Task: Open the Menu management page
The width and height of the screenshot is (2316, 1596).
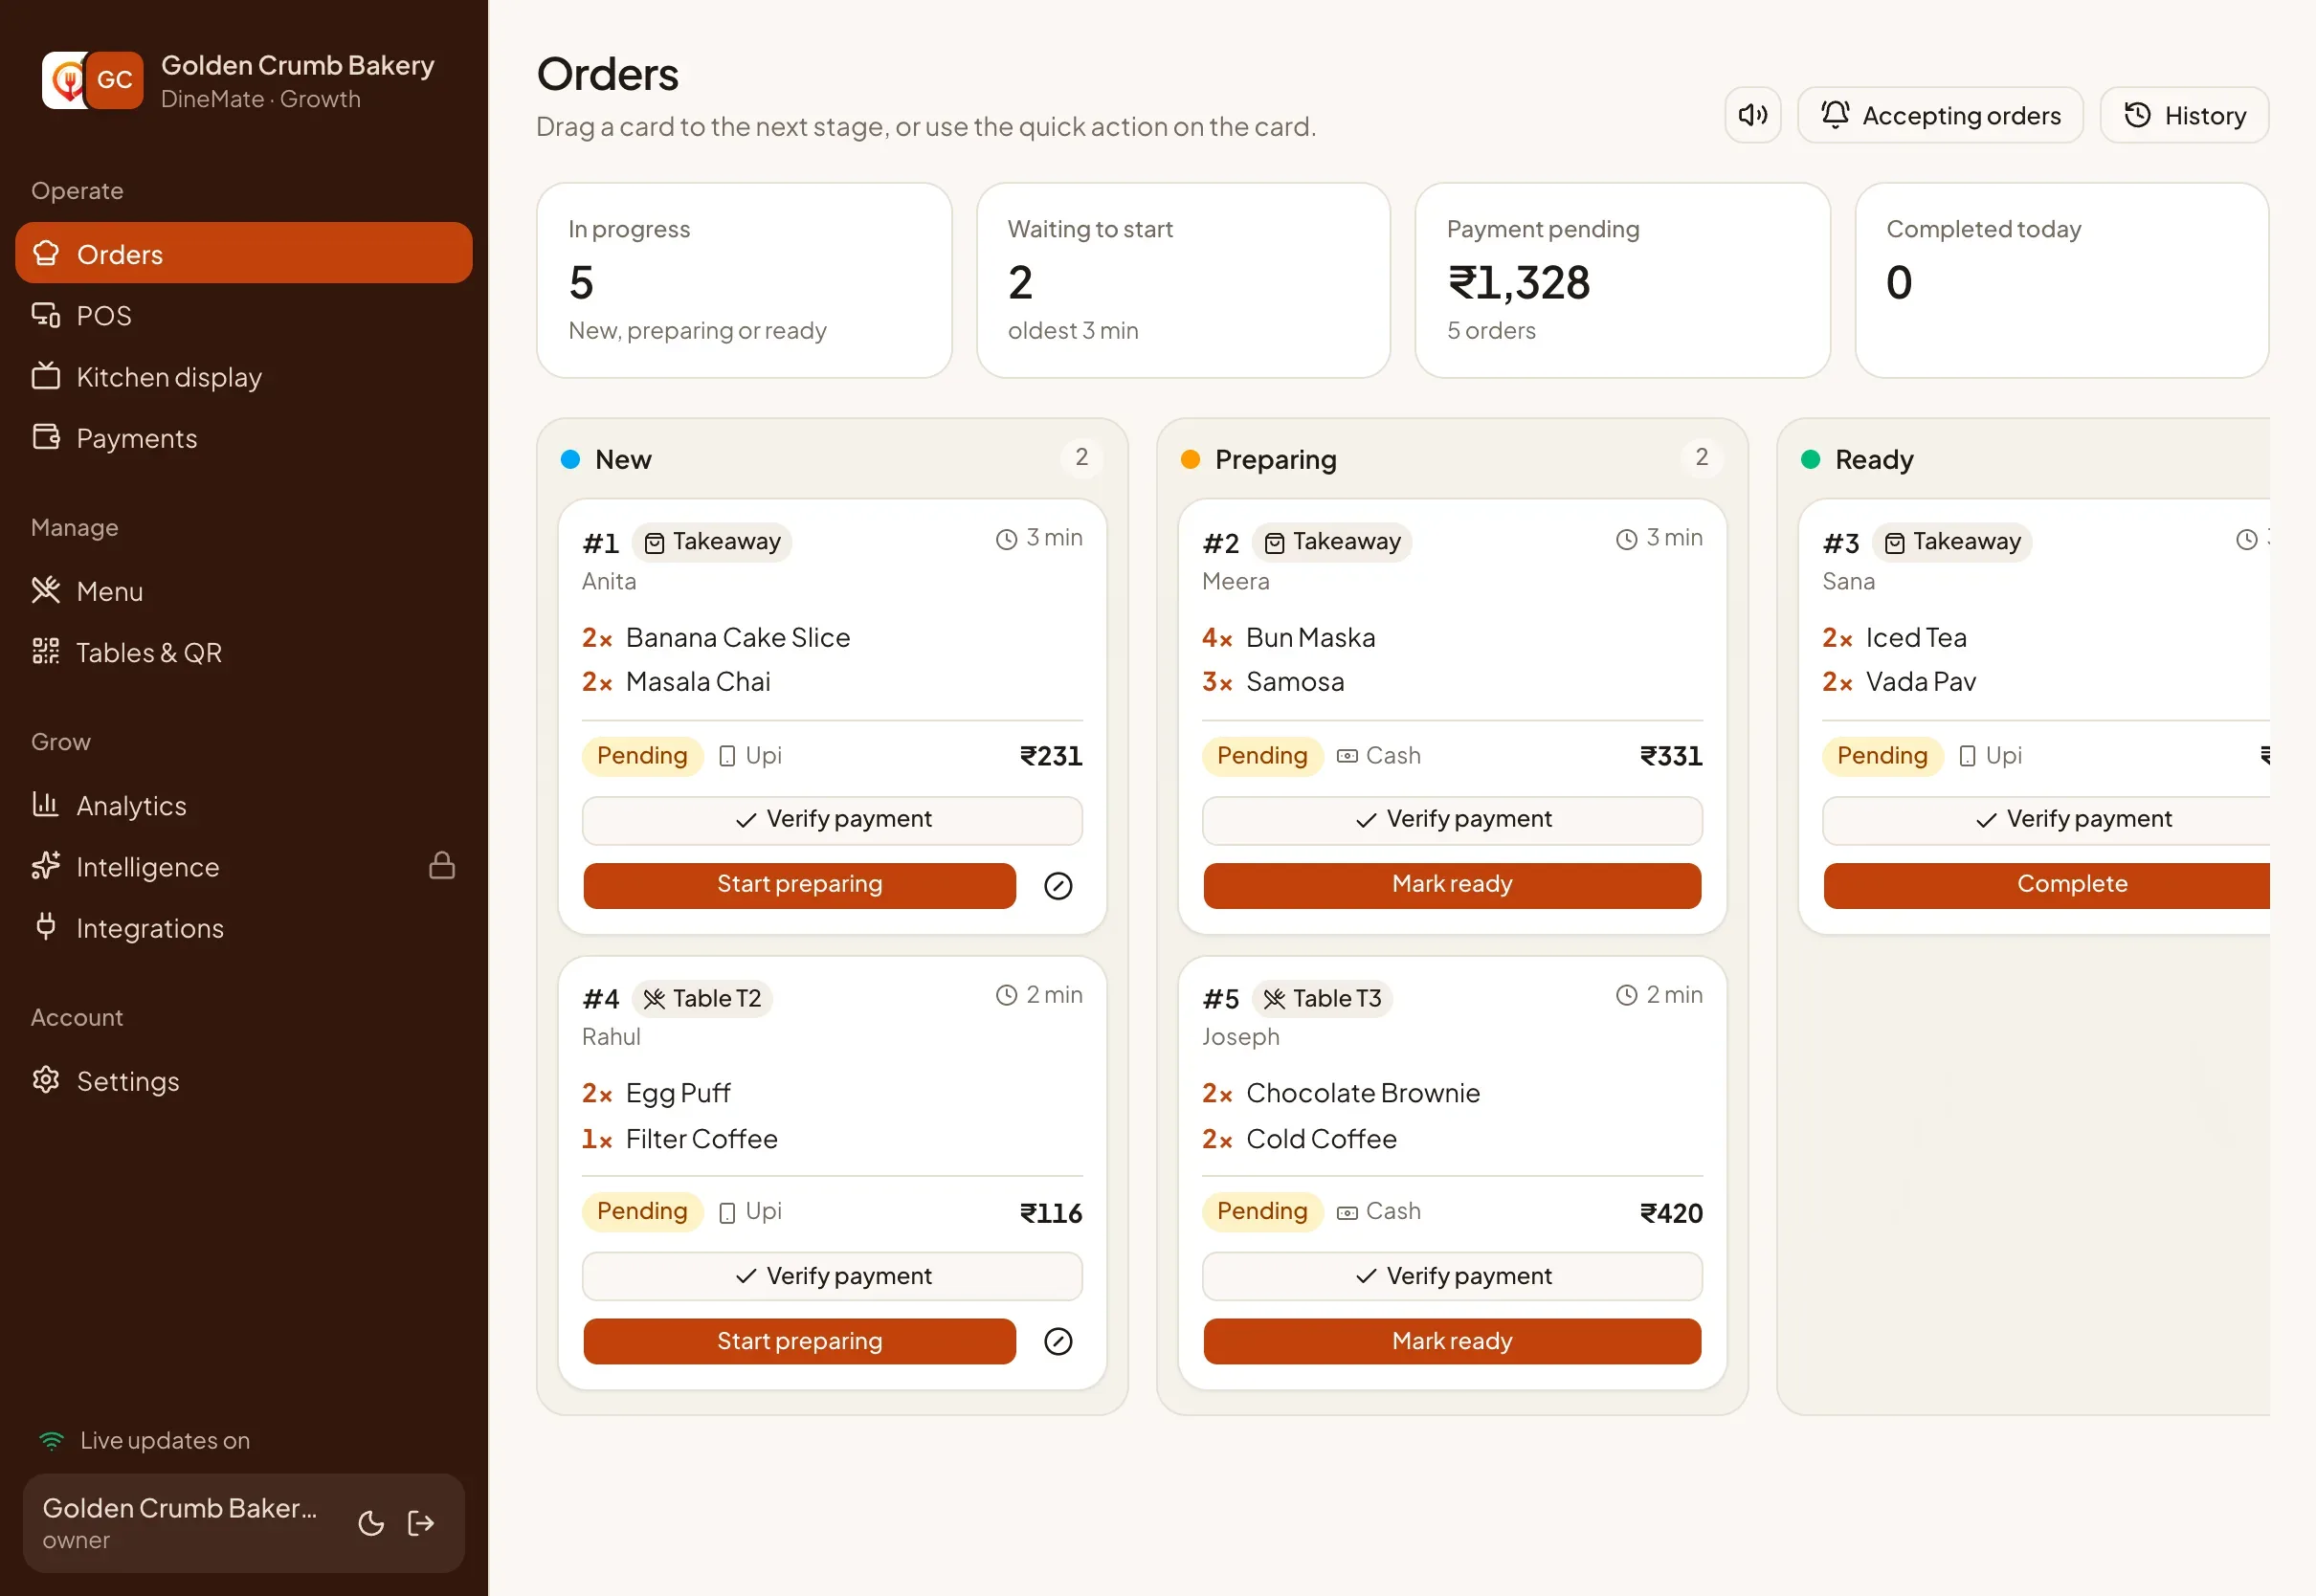Action: (244, 591)
